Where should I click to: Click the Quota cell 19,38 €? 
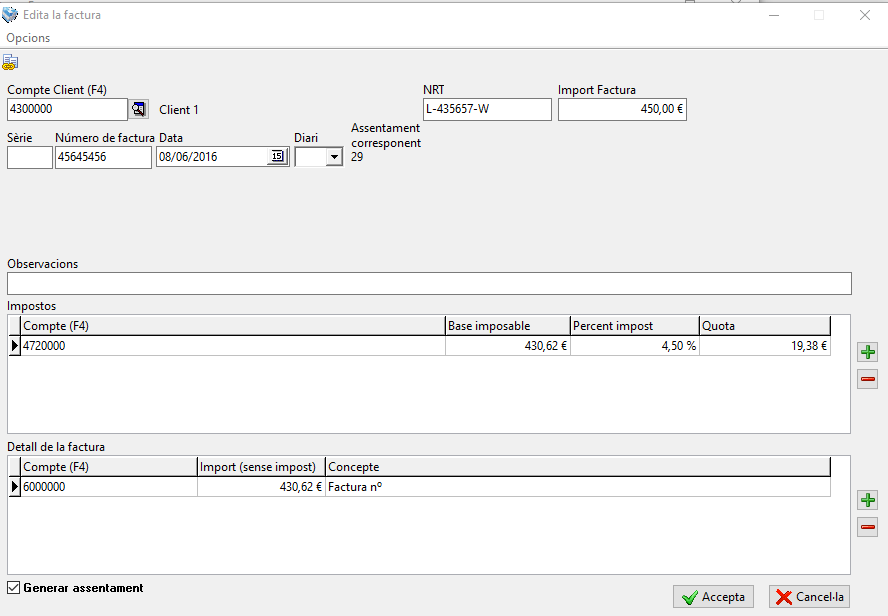(x=765, y=346)
